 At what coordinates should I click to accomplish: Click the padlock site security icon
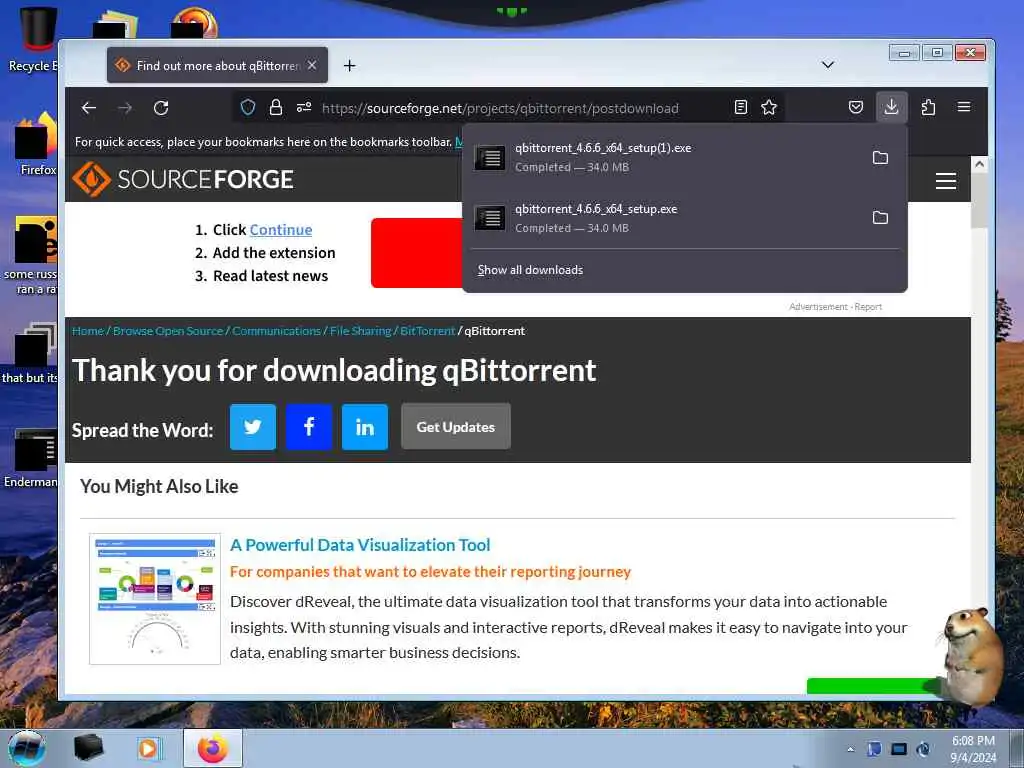click(276, 107)
